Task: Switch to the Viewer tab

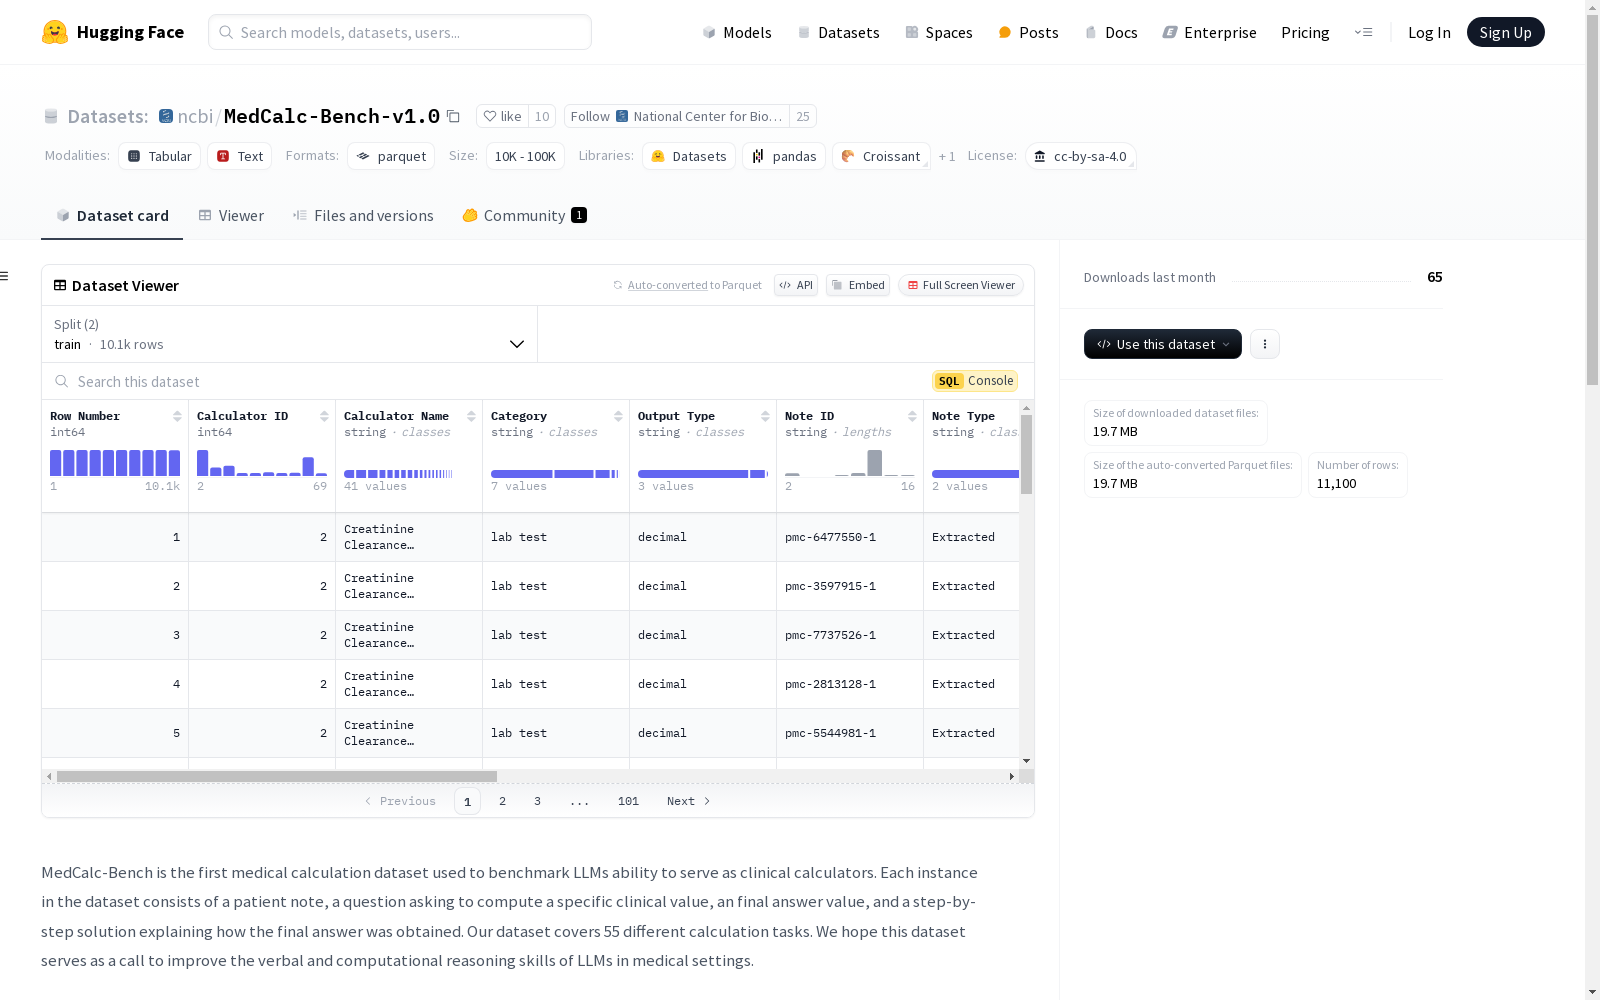Action: [x=231, y=216]
